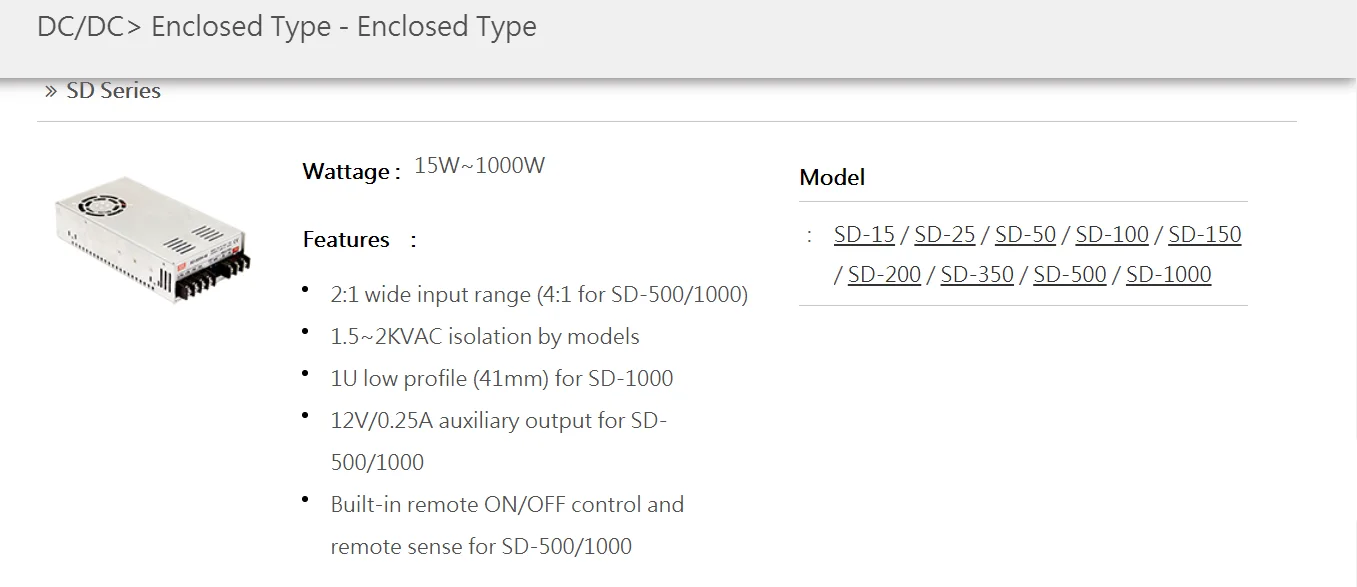View the SD-350 model link
This screenshot has height=587, width=1357.
click(x=977, y=275)
